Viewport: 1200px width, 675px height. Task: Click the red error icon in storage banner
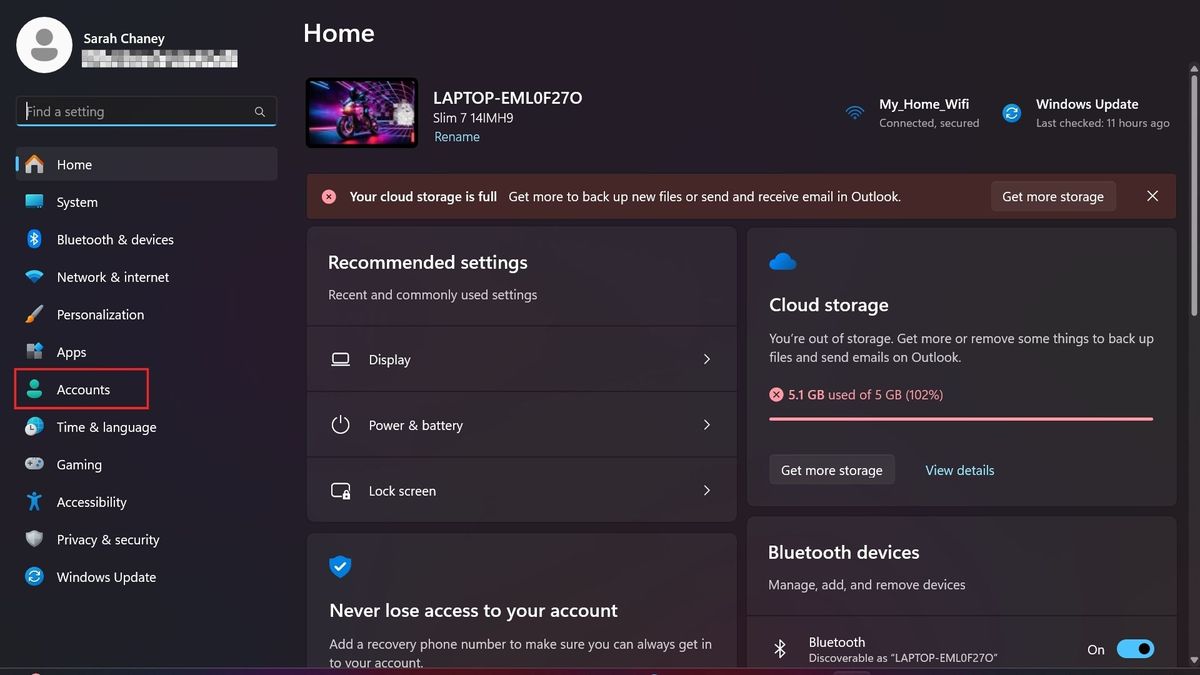[329, 197]
